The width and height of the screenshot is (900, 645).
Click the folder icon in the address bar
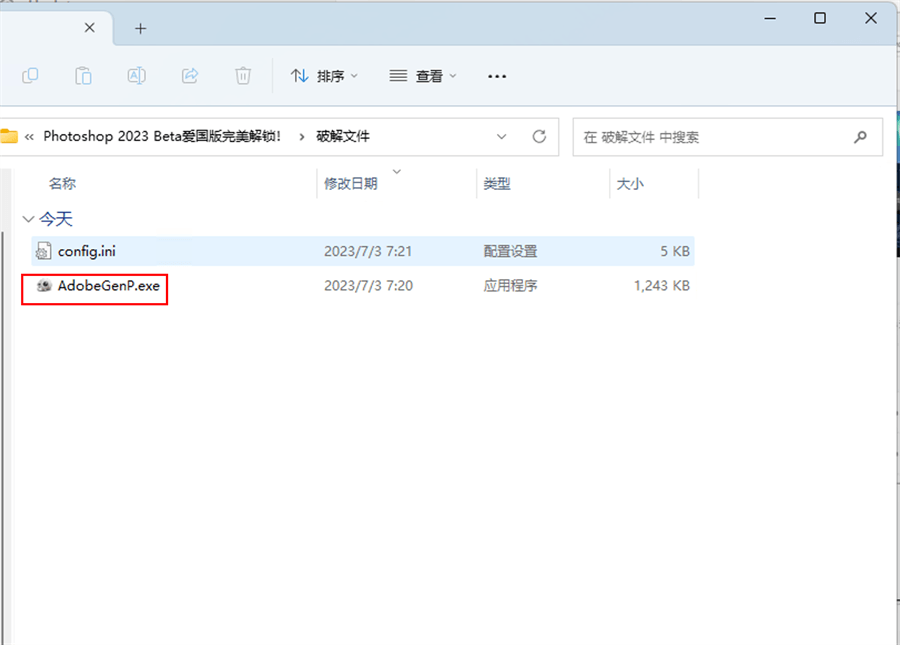pyautogui.click(x=9, y=137)
